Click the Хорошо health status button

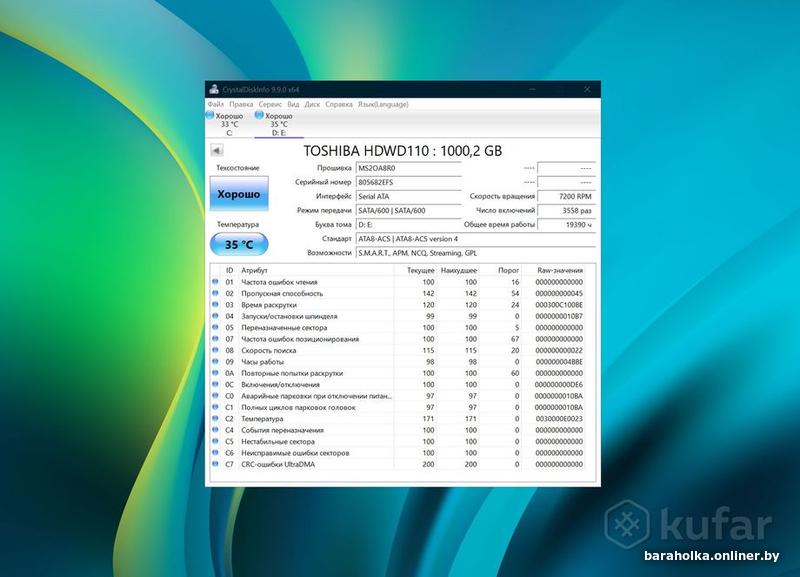(x=239, y=194)
